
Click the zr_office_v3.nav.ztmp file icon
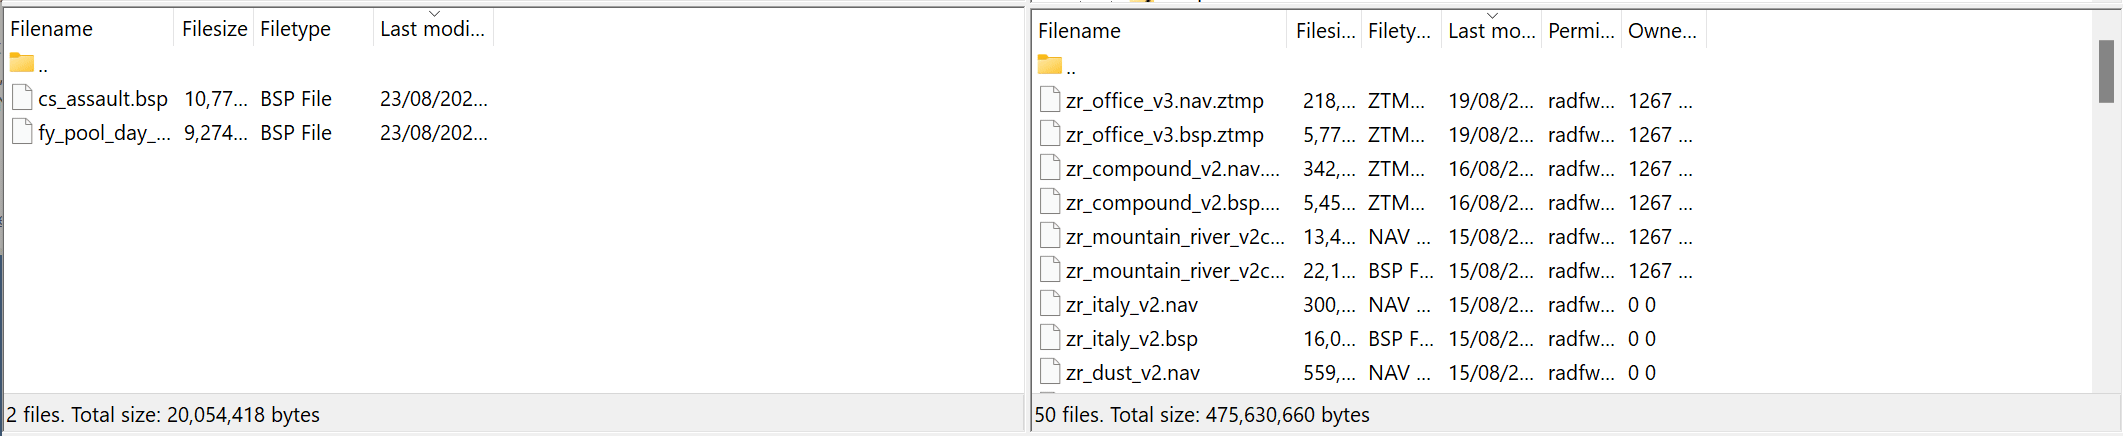pos(1050,100)
